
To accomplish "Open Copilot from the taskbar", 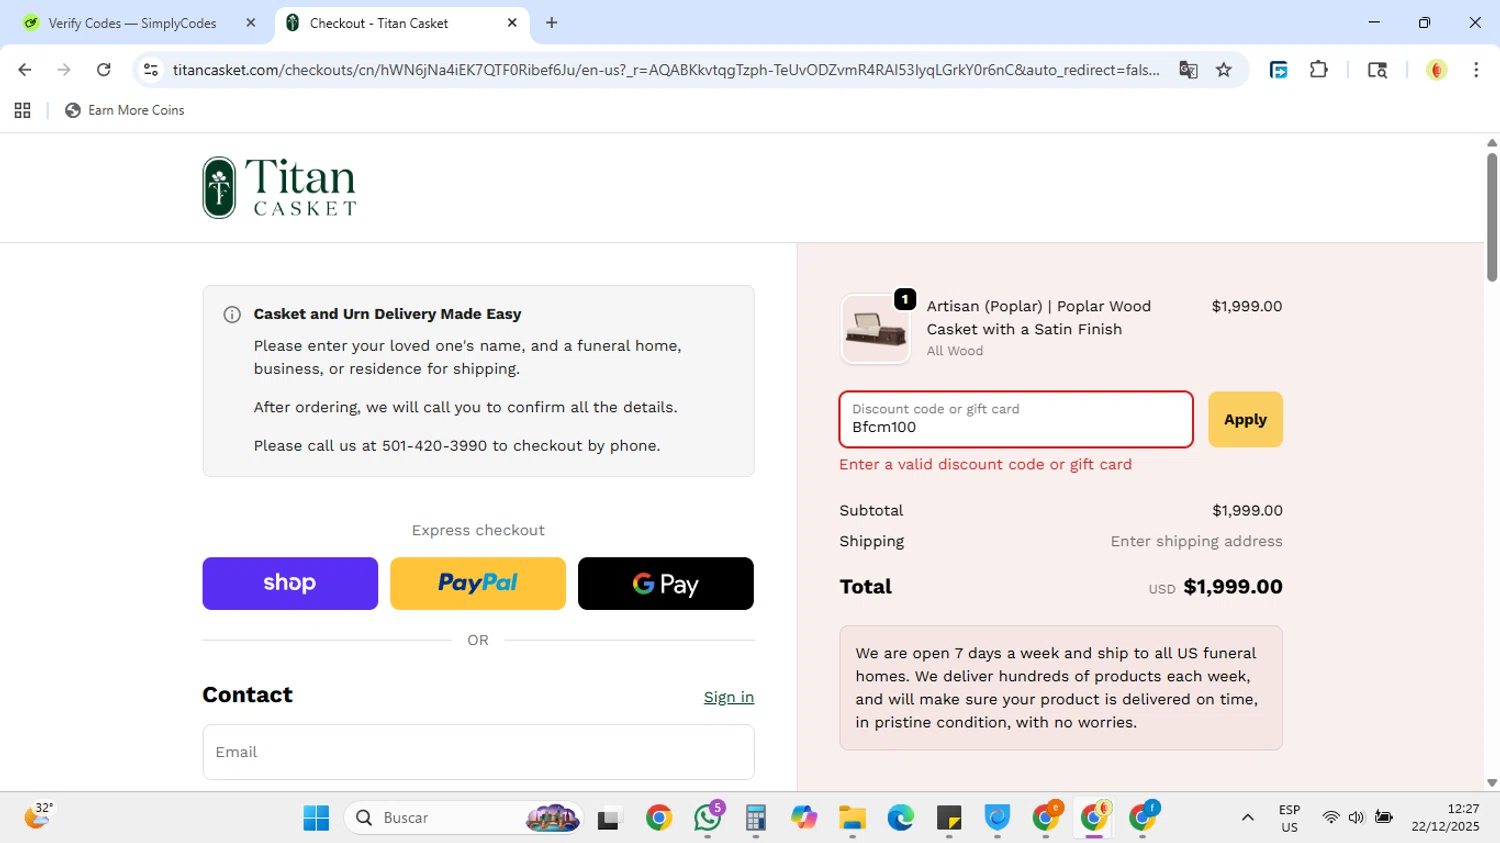I will (804, 818).
